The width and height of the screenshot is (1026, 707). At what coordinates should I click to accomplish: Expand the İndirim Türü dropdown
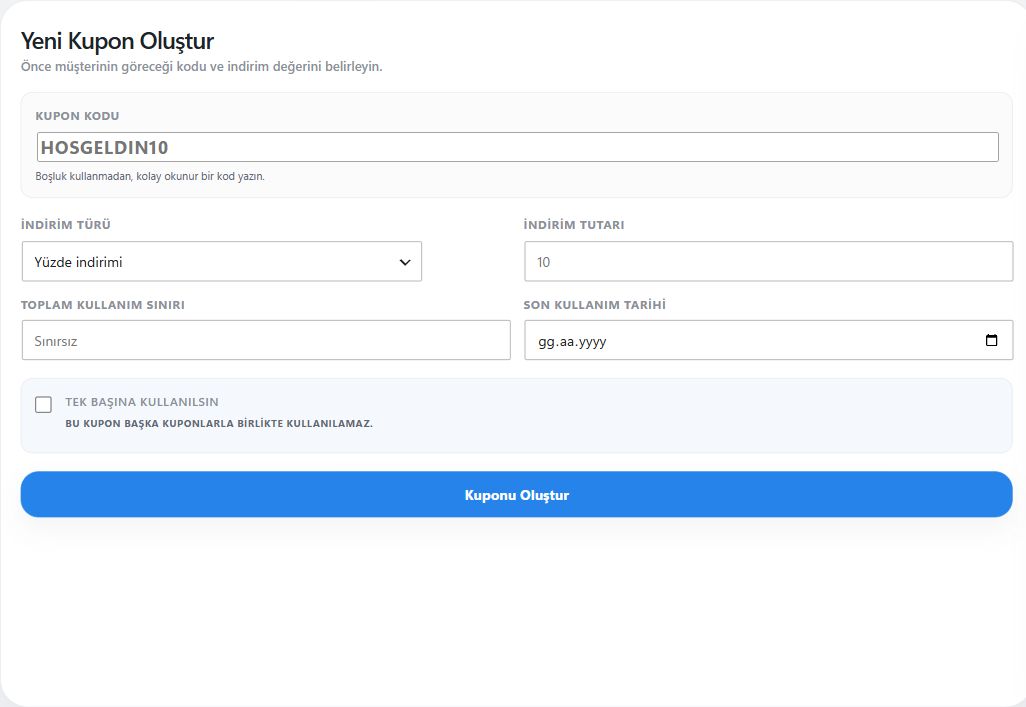(x=222, y=262)
